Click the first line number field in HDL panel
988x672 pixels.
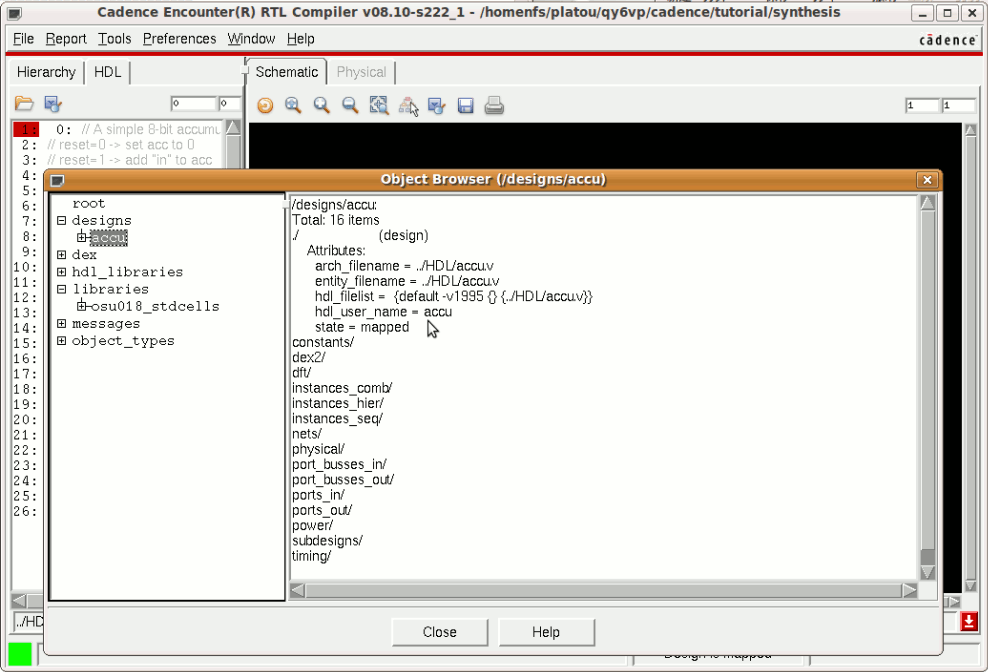(x=193, y=103)
